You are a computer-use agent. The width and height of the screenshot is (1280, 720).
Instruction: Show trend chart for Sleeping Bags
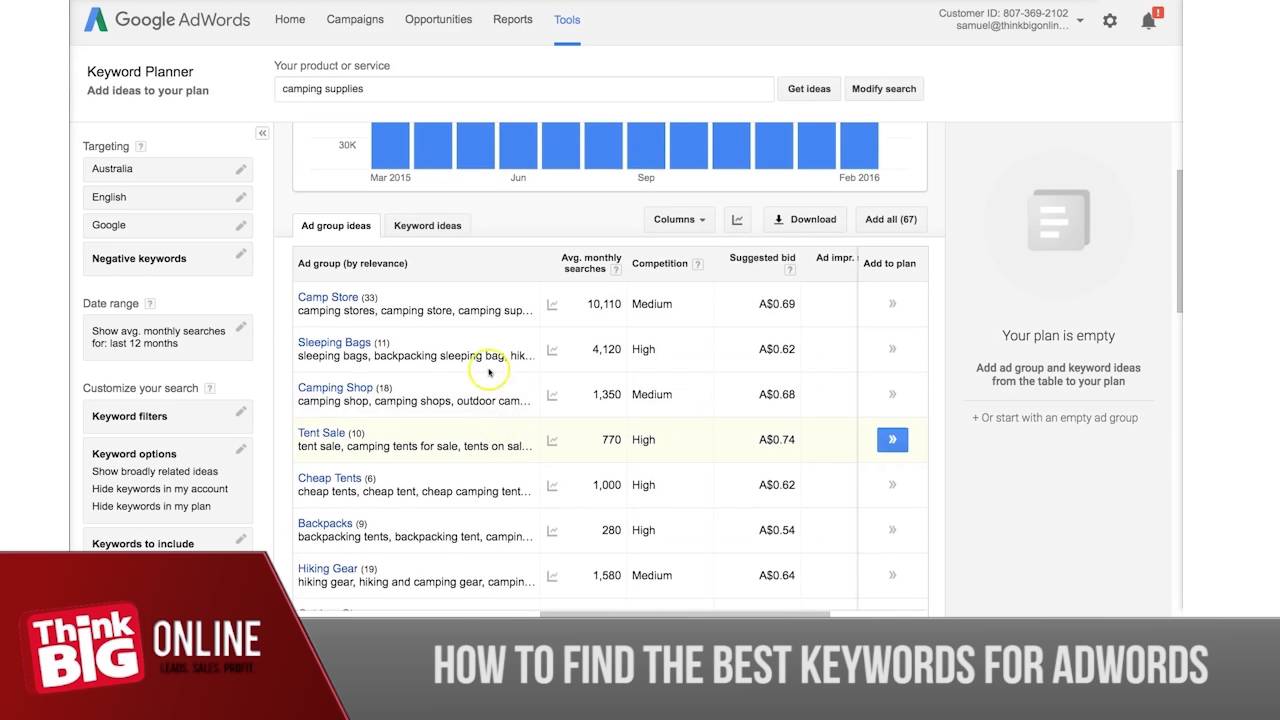click(552, 349)
